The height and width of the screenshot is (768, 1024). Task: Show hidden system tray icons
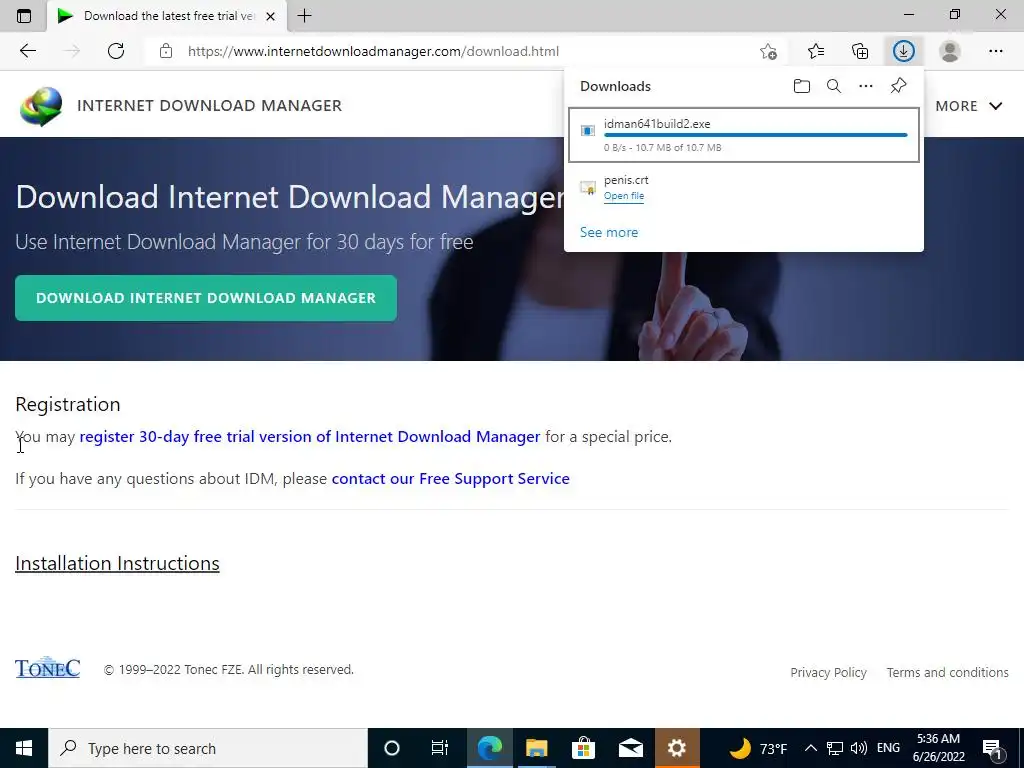[x=810, y=748]
